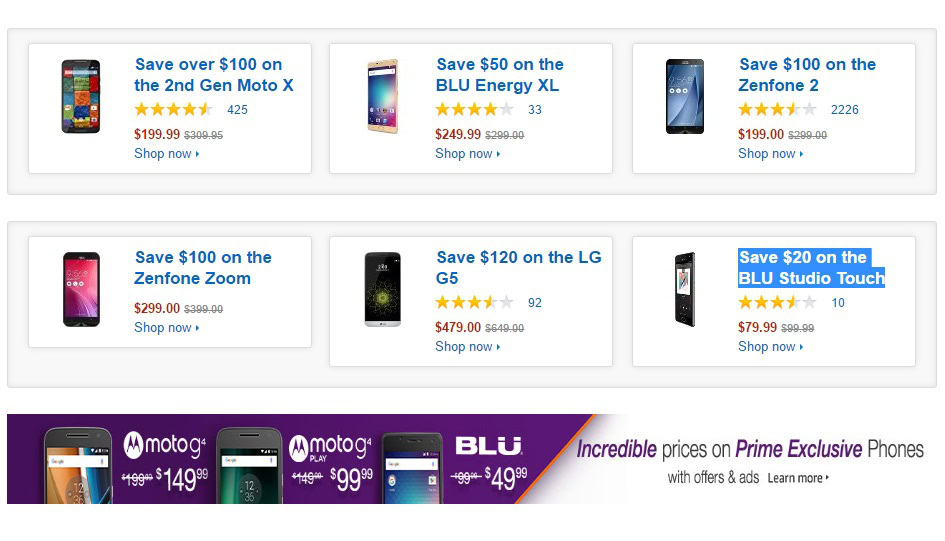Click 'Shop now' under Zenfone Zoom
Screen dimensions: 945x541
(x=166, y=328)
